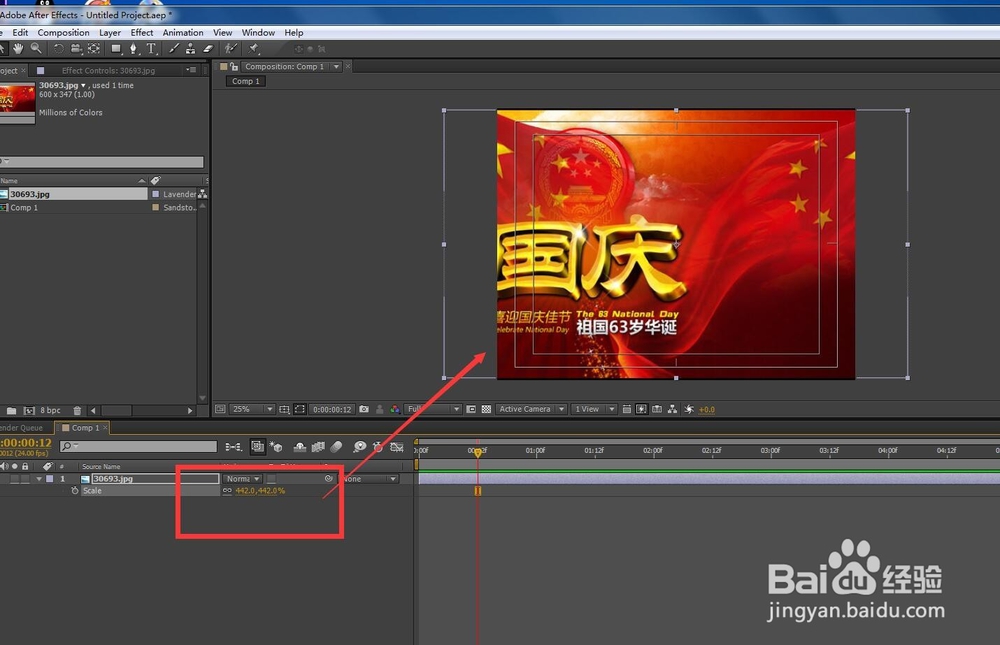Click reset exposure aperture icon
This screenshot has width=1000, height=645.
tap(689, 409)
